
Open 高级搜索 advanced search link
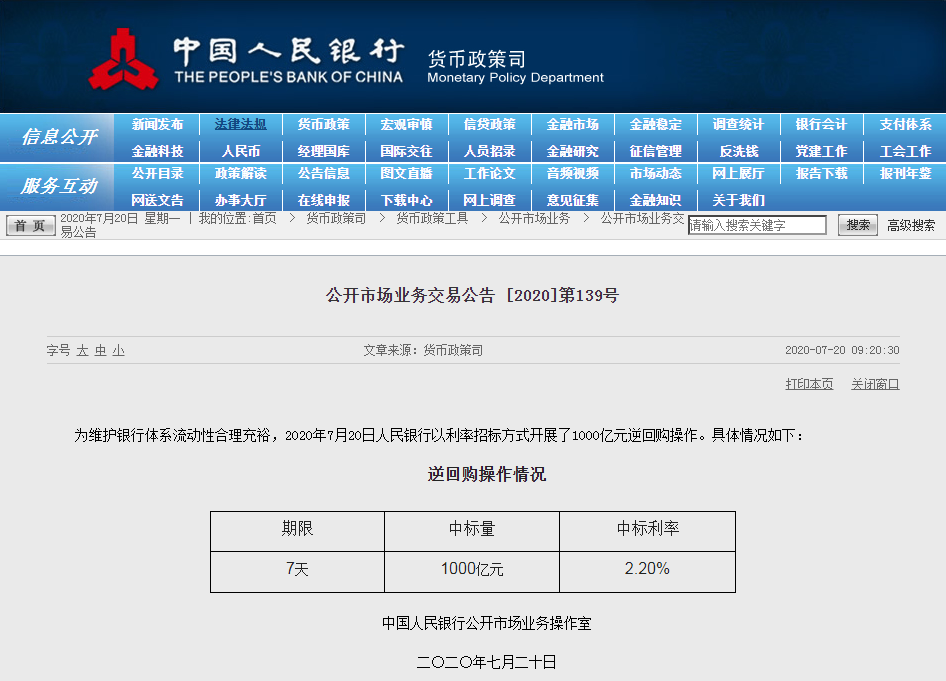coord(911,226)
